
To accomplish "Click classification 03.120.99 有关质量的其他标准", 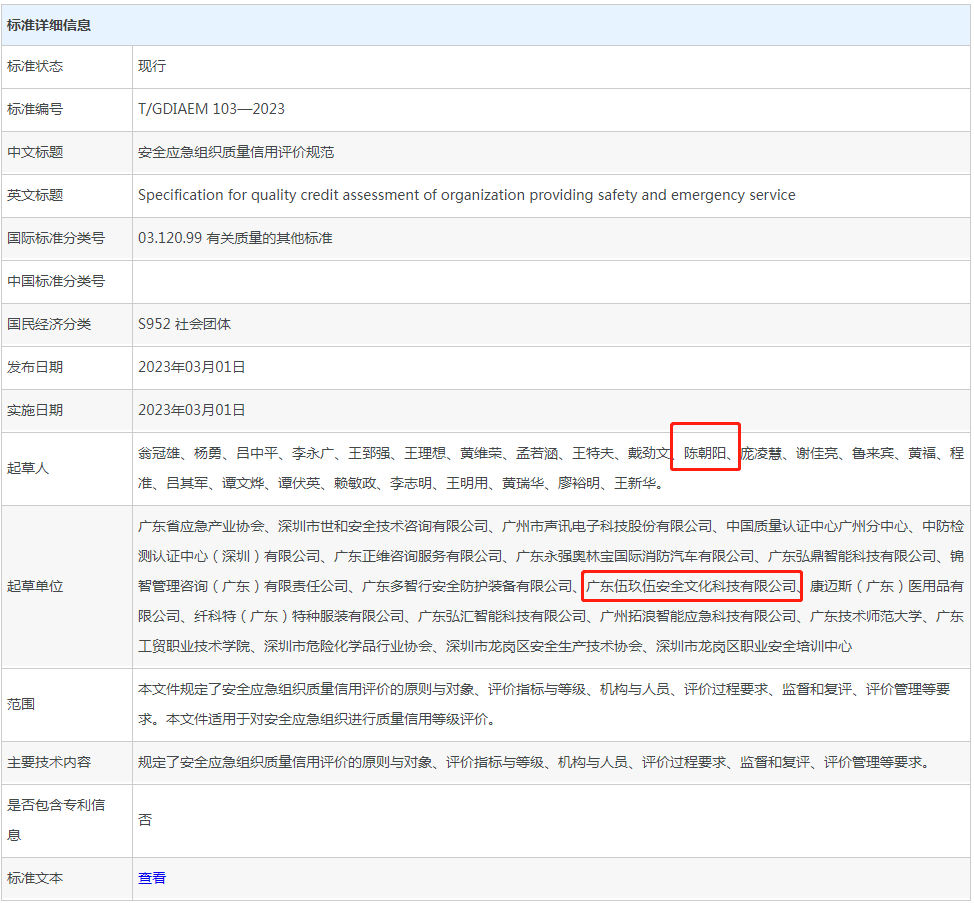I will 235,238.
